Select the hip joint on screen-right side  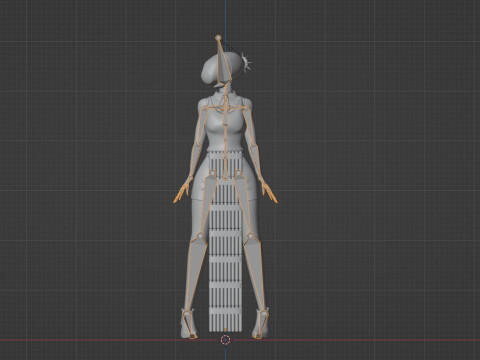[x=238, y=173]
